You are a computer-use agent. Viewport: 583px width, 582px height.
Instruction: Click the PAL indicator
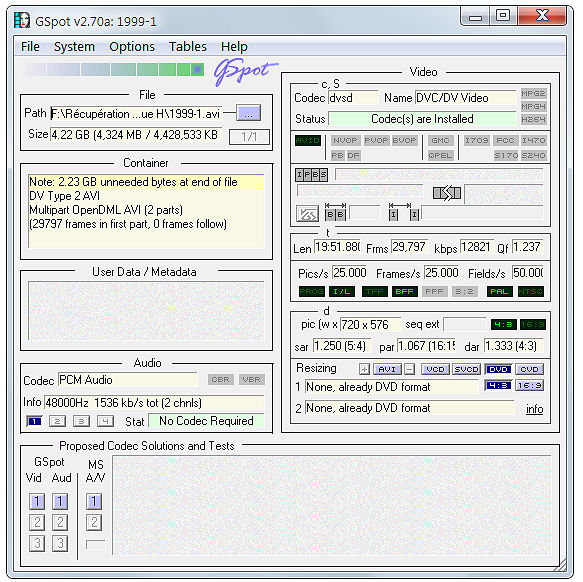pyautogui.click(x=499, y=291)
